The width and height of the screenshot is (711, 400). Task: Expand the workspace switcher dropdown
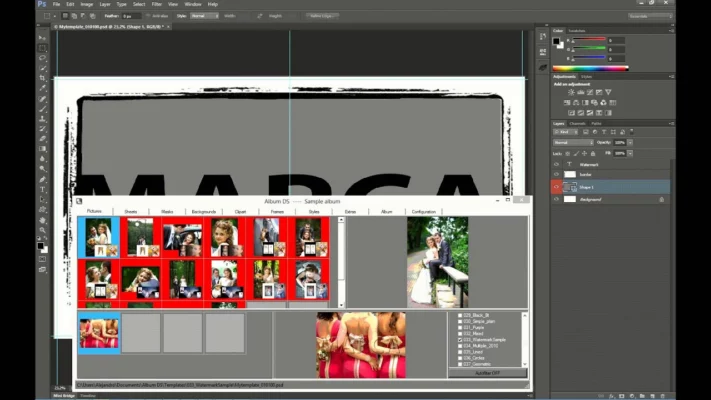650,17
